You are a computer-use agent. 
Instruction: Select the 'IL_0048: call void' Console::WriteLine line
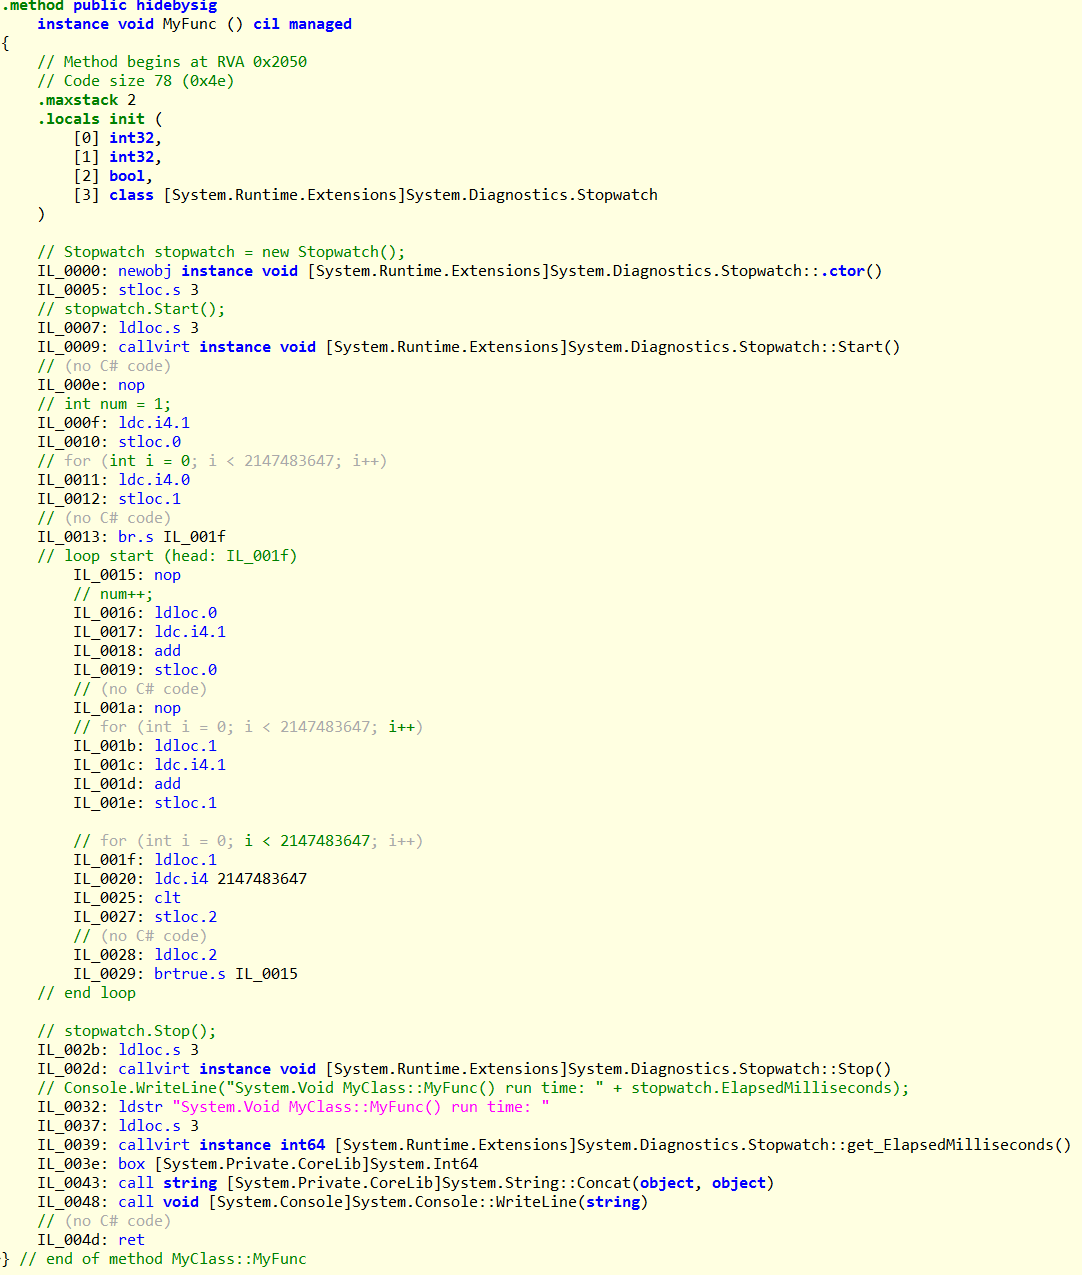343,1202
